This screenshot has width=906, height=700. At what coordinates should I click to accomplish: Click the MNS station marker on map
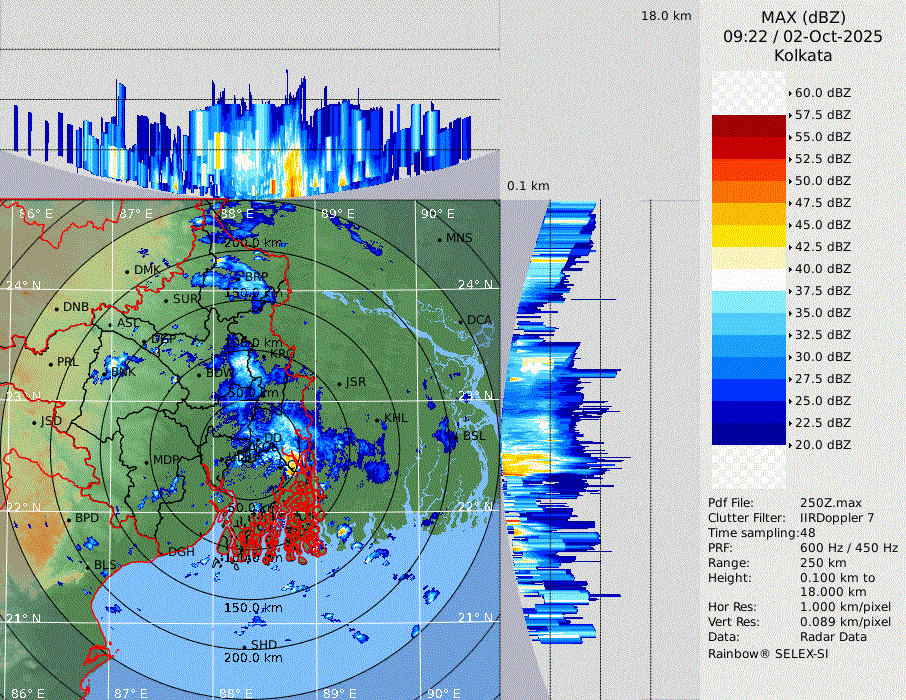tap(439, 239)
